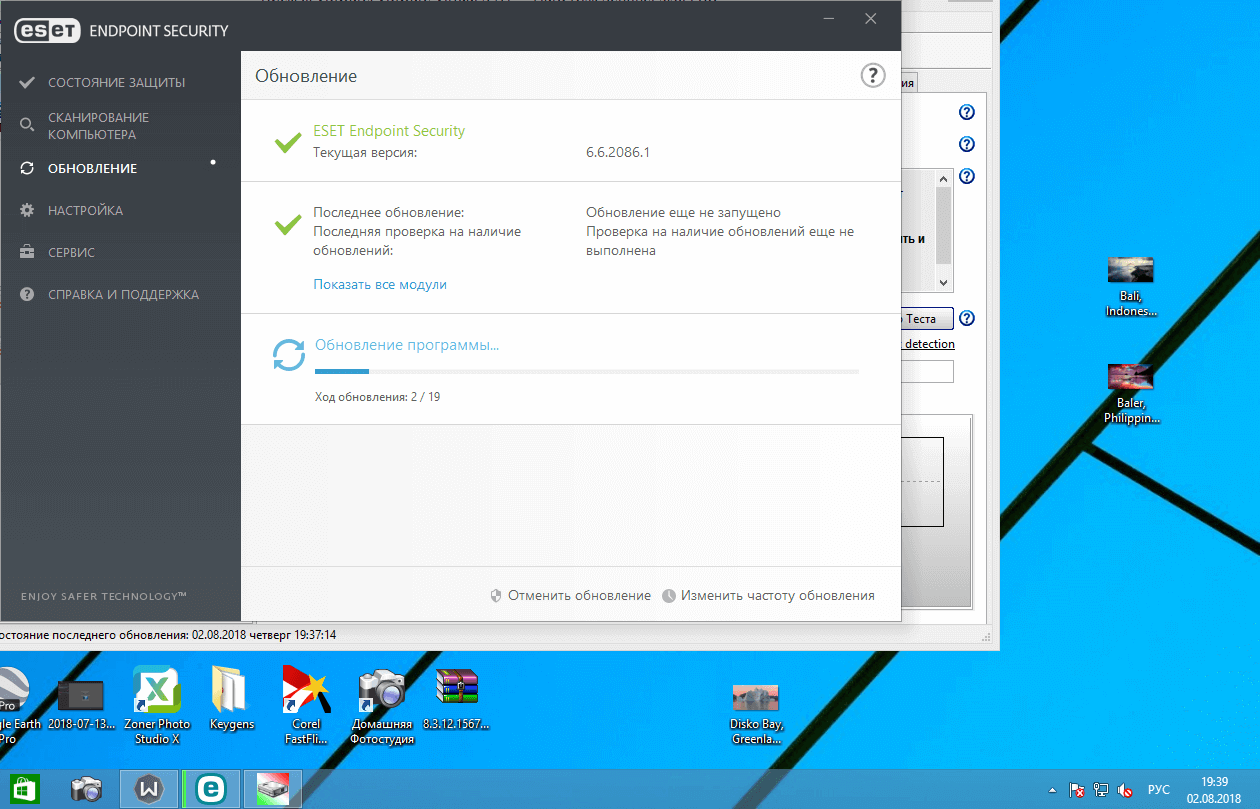Click the volume icon in system tray
The image size is (1260, 809).
click(1124, 789)
